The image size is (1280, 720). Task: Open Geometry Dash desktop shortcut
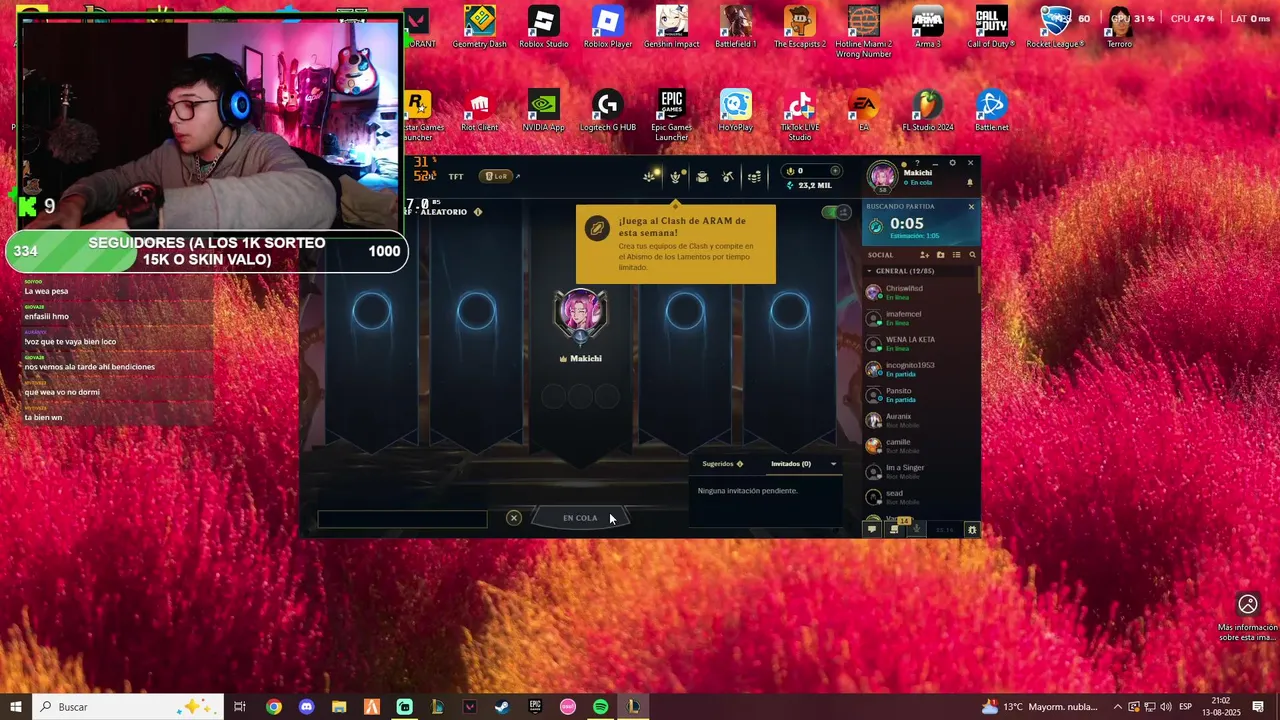(x=480, y=27)
